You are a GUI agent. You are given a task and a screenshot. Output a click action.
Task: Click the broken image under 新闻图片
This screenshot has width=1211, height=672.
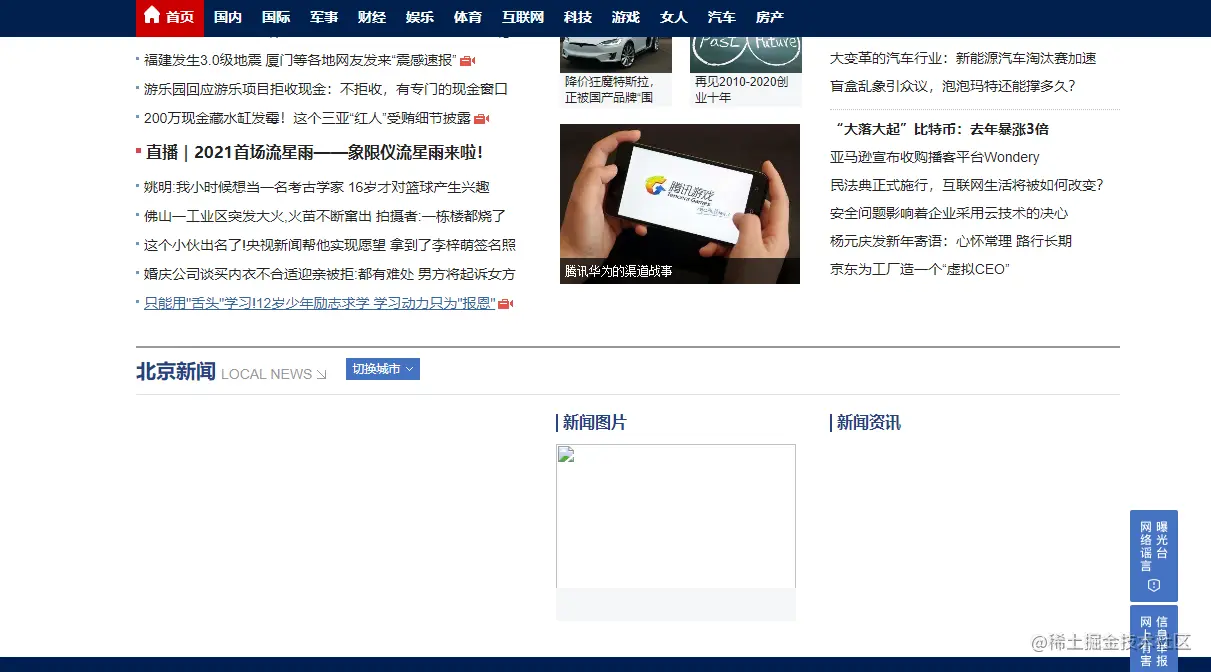(x=676, y=516)
